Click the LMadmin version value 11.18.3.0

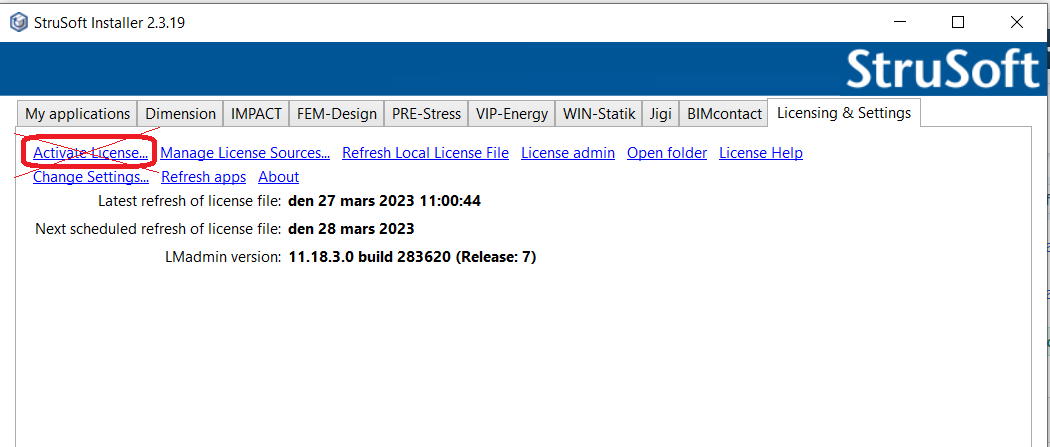pos(412,257)
